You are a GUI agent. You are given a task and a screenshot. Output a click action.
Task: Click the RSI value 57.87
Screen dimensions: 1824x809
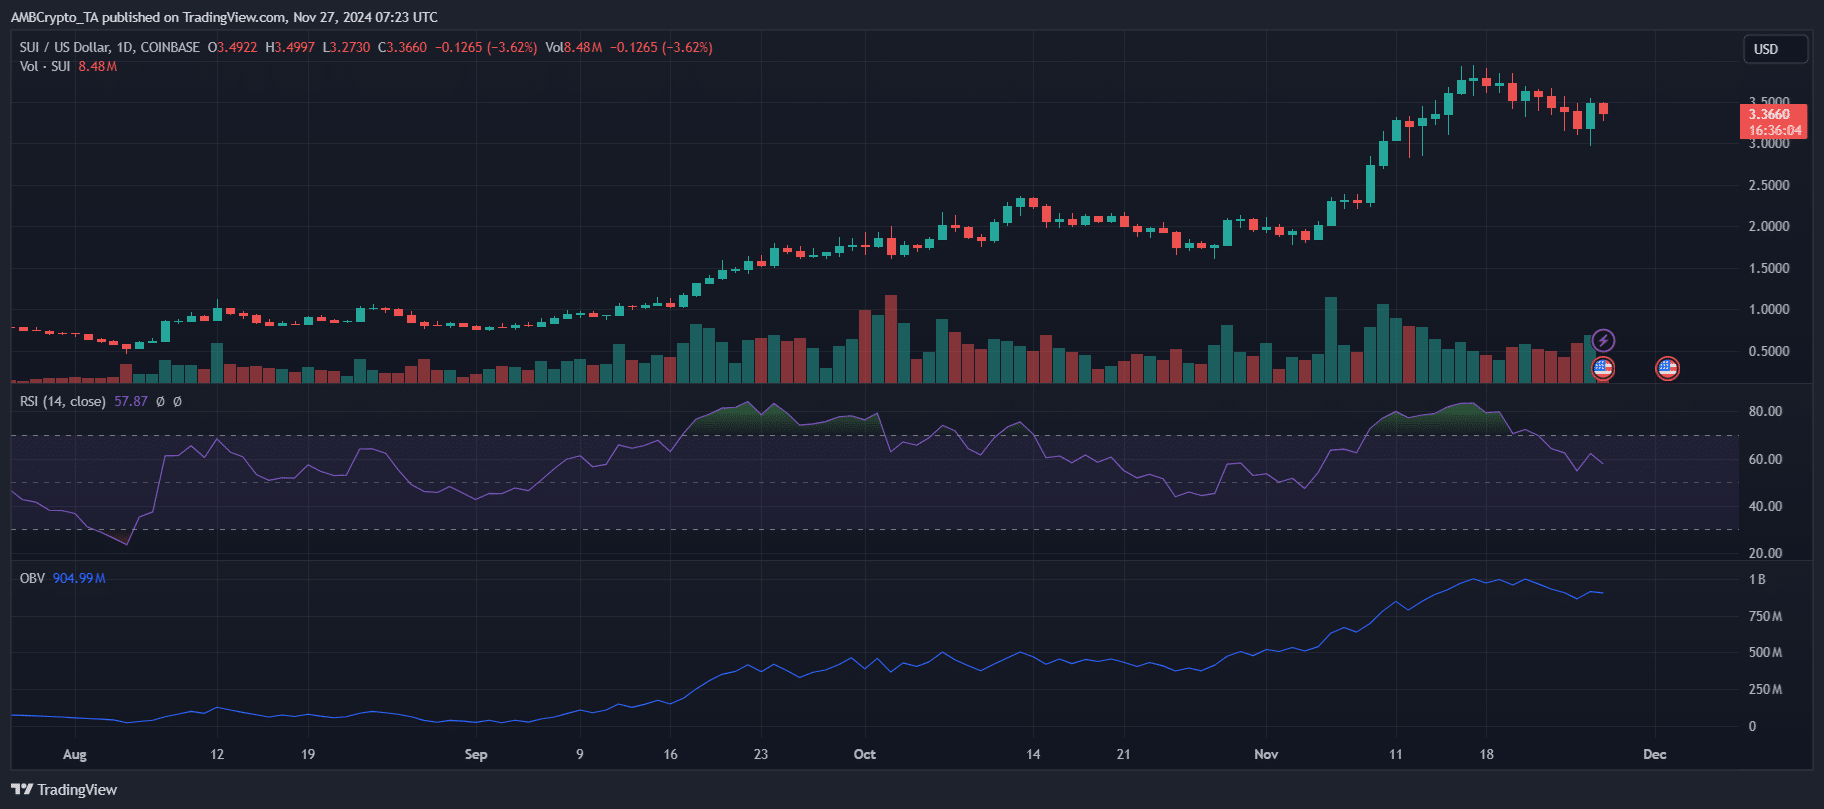point(131,401)
